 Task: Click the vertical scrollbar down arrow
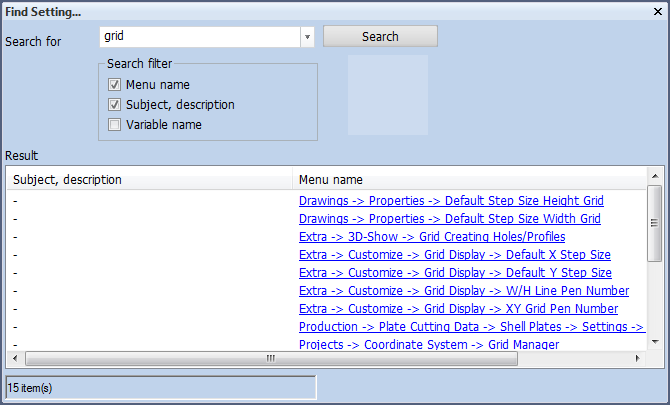pos(655,341)
